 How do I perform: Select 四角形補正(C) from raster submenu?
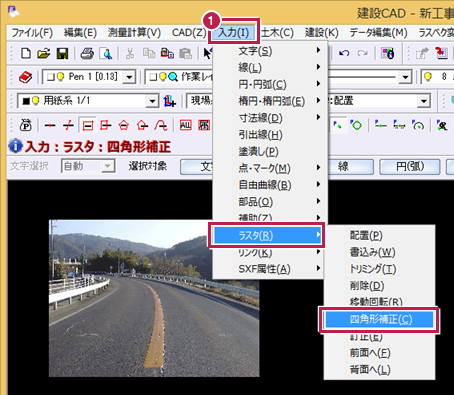379,320
